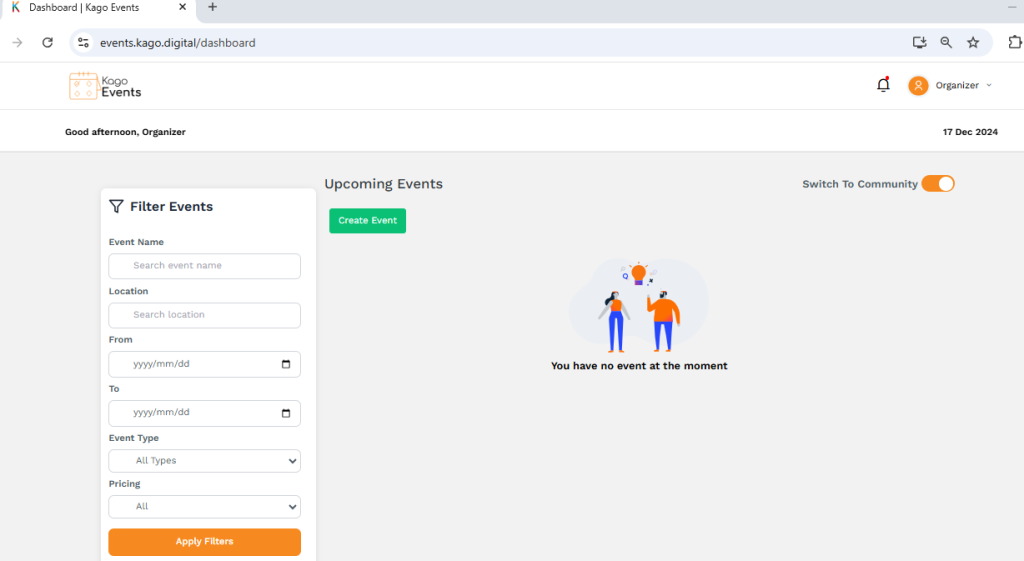
Task: Bookmark page with the star icon
Action: click(x=973, y=43)
